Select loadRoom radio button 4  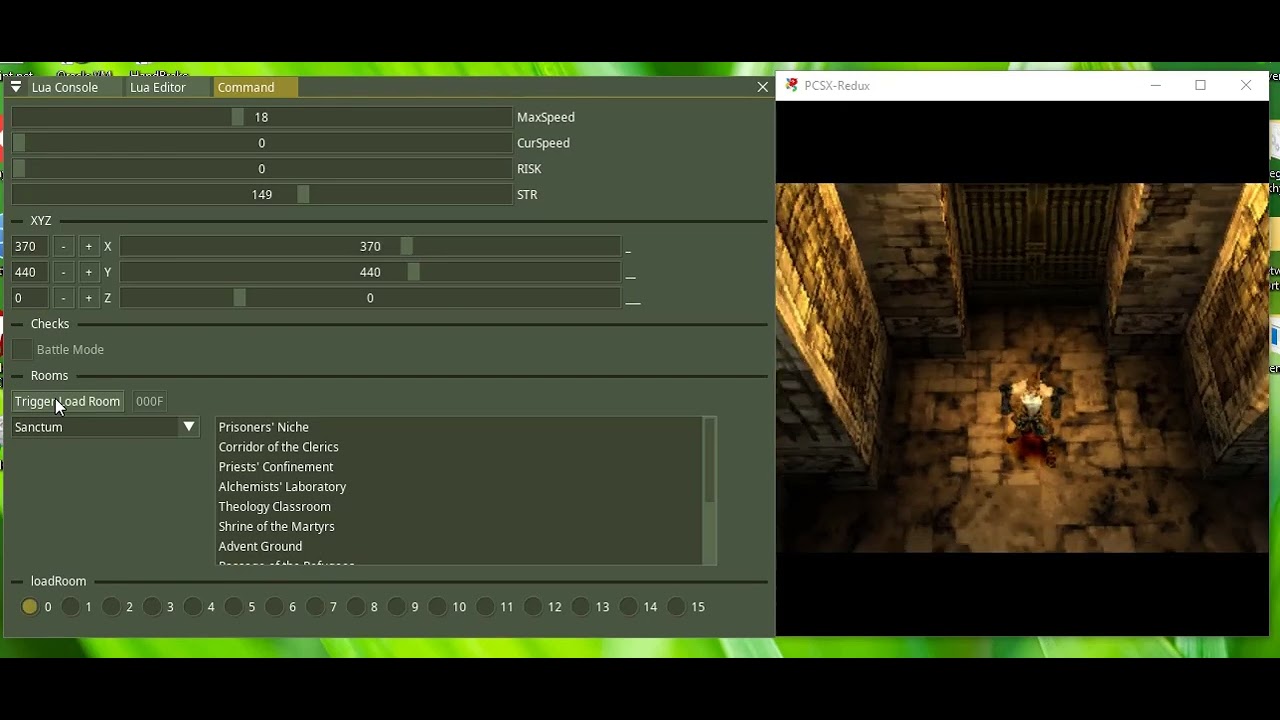193,607
